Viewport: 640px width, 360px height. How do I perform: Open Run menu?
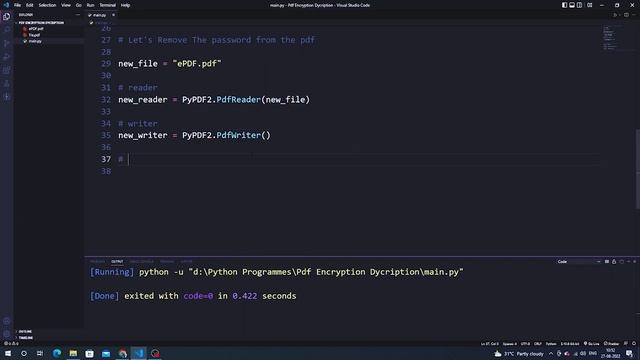[90, 5]
